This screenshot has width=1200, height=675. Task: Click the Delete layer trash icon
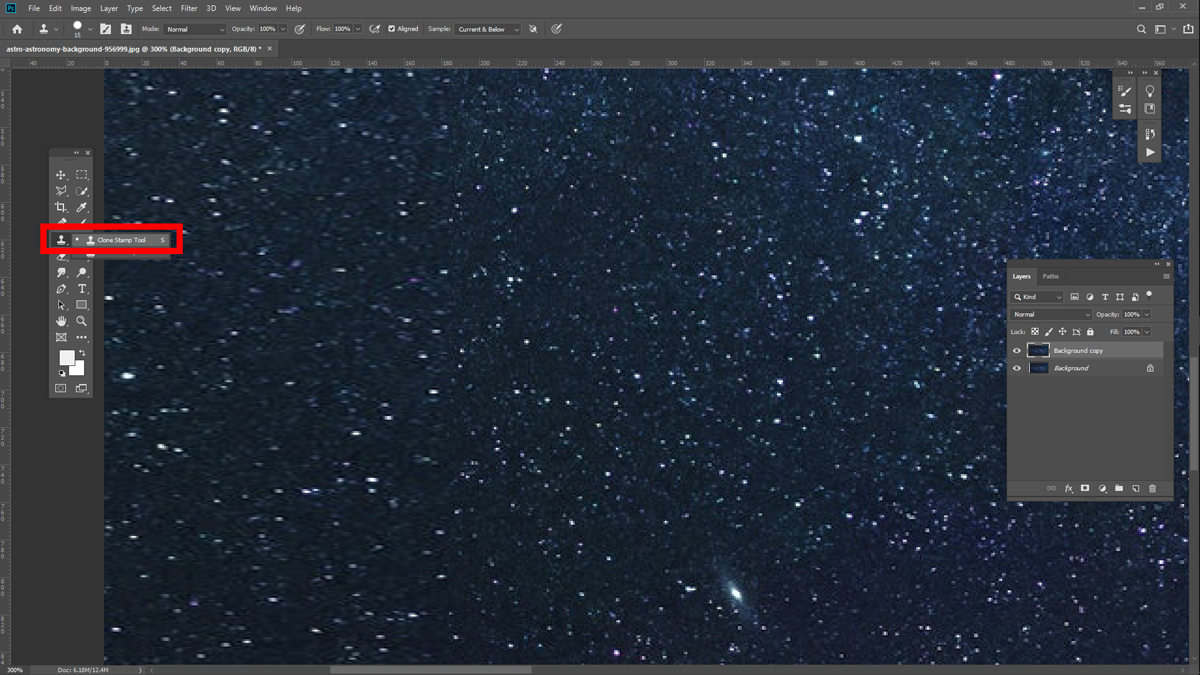pyautogui.click(x=1152, y=488)
